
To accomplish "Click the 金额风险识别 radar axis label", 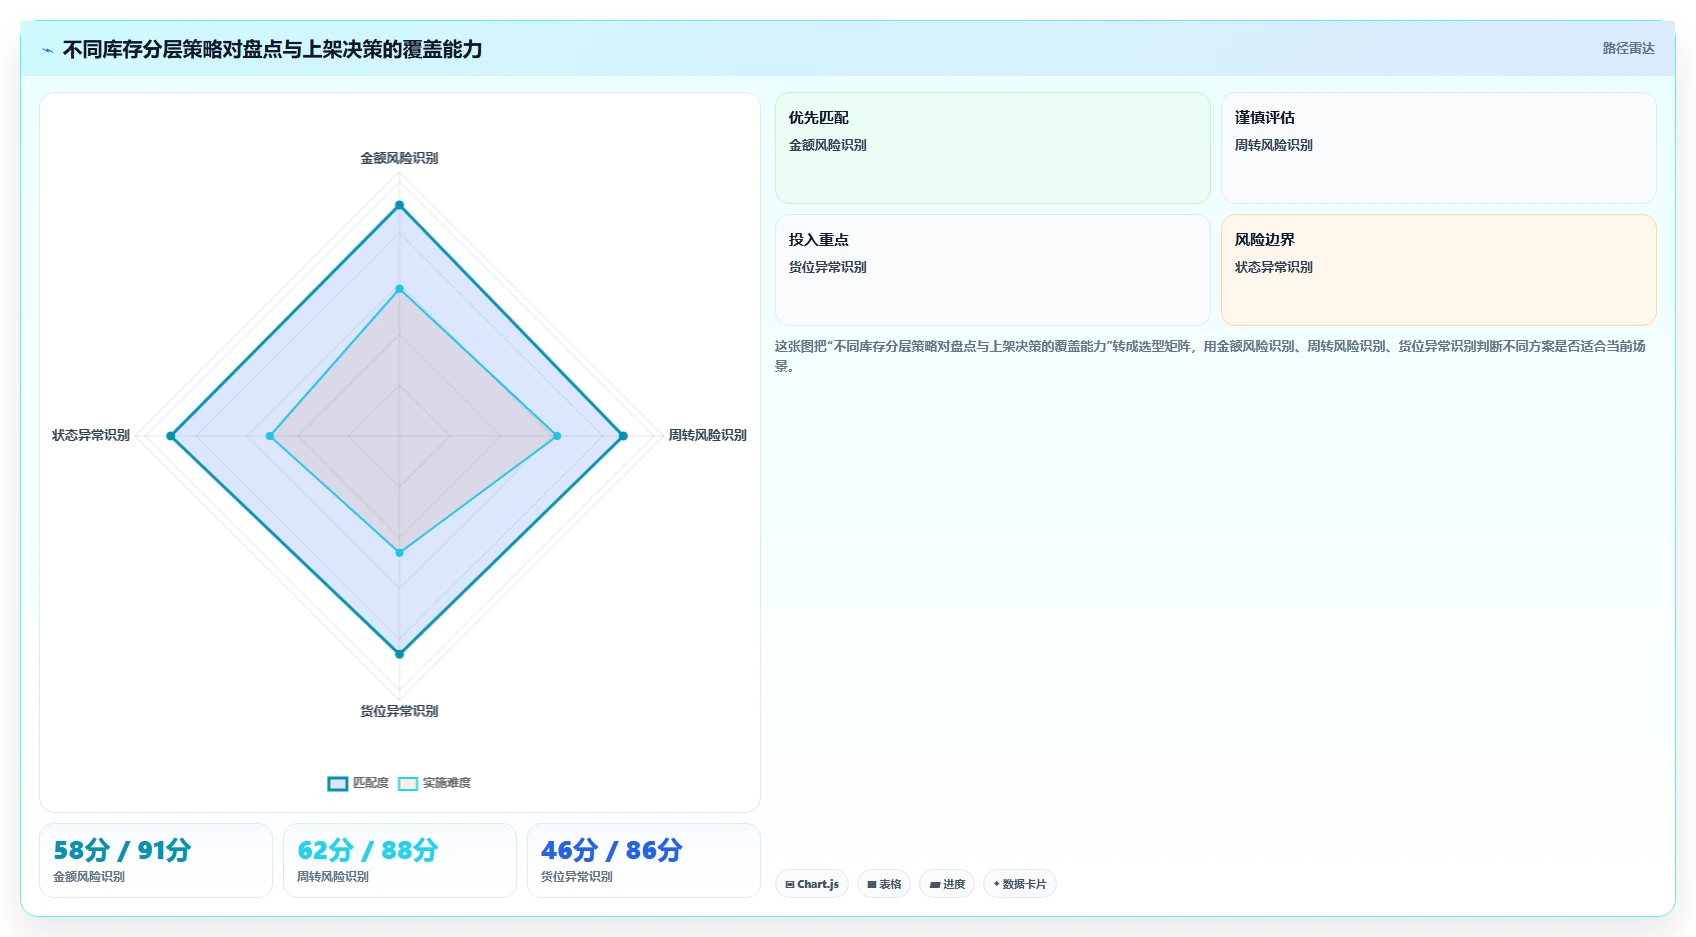I will (x=399, y=158).
